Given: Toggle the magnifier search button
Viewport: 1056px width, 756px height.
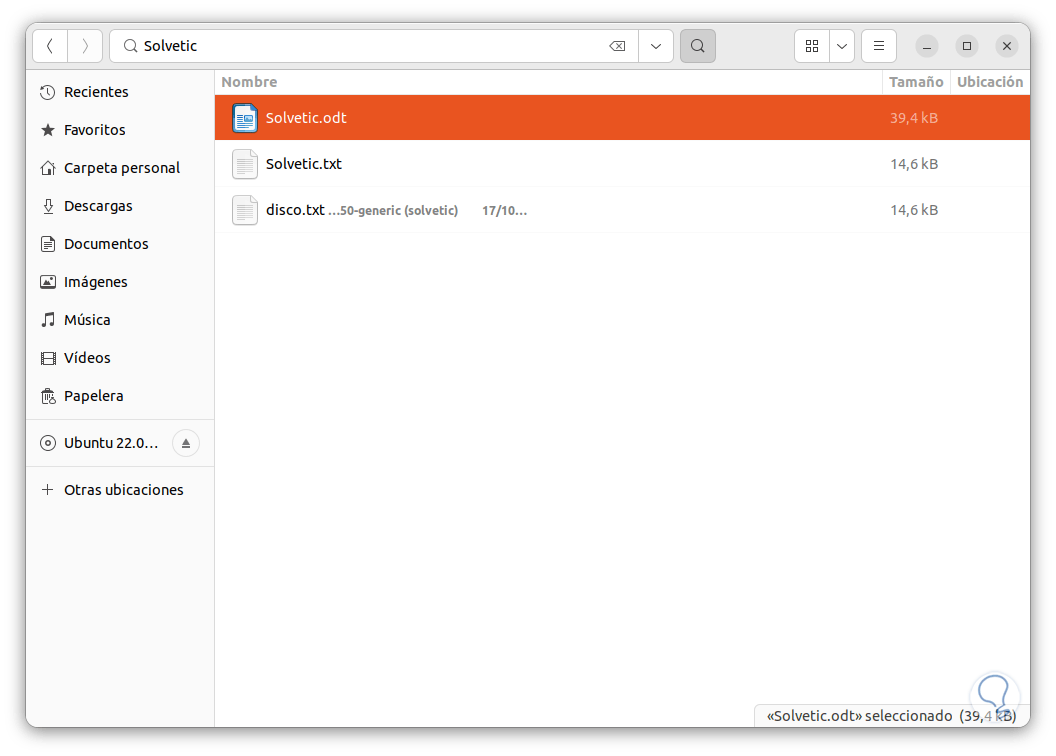Looking at the screenshot, I should tap(698, 46).
